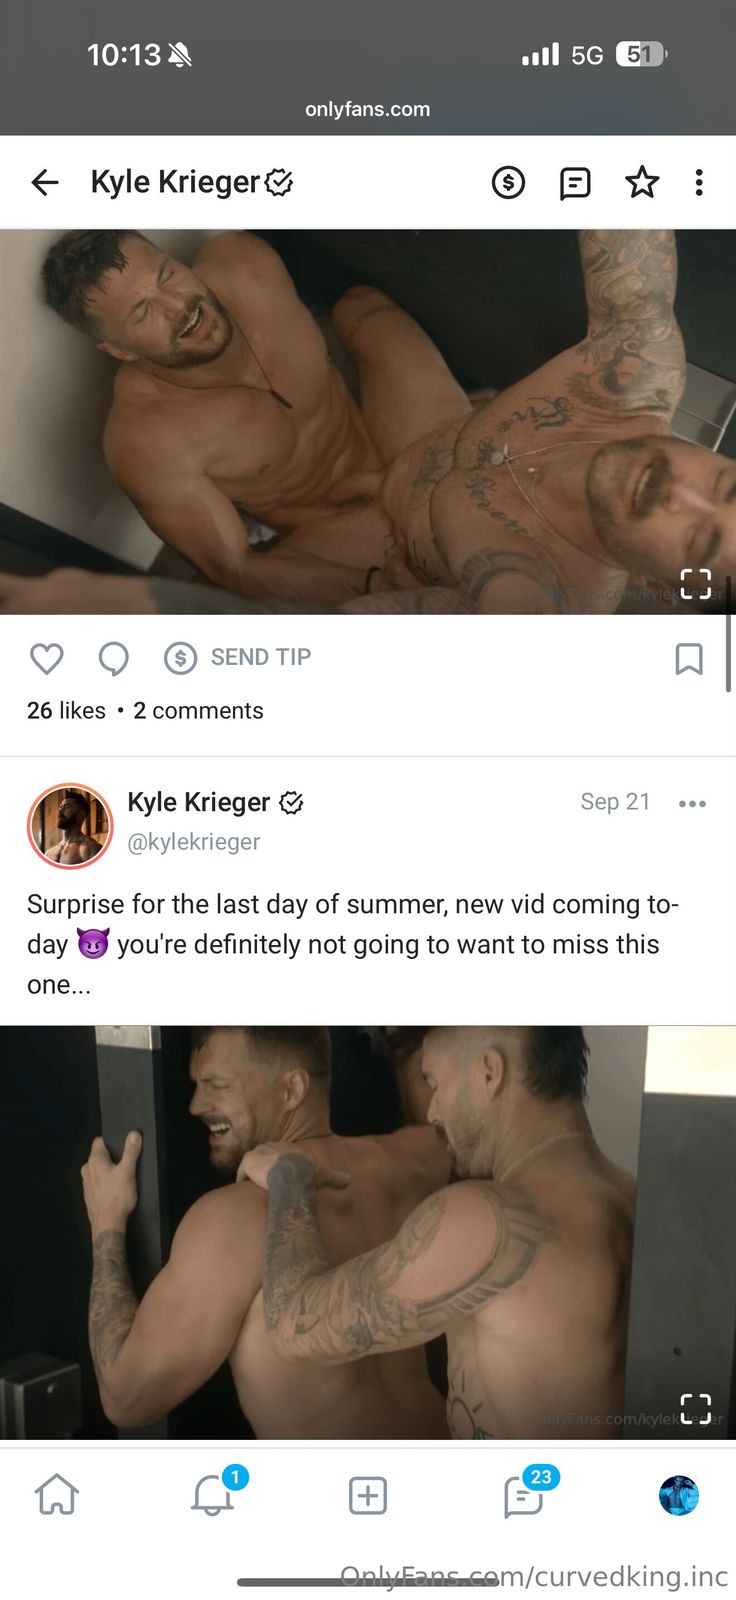Expand the Sep 21 post options menu
Image resolution: width=736 pixels, height=1600 pixels.
[692, 803]
